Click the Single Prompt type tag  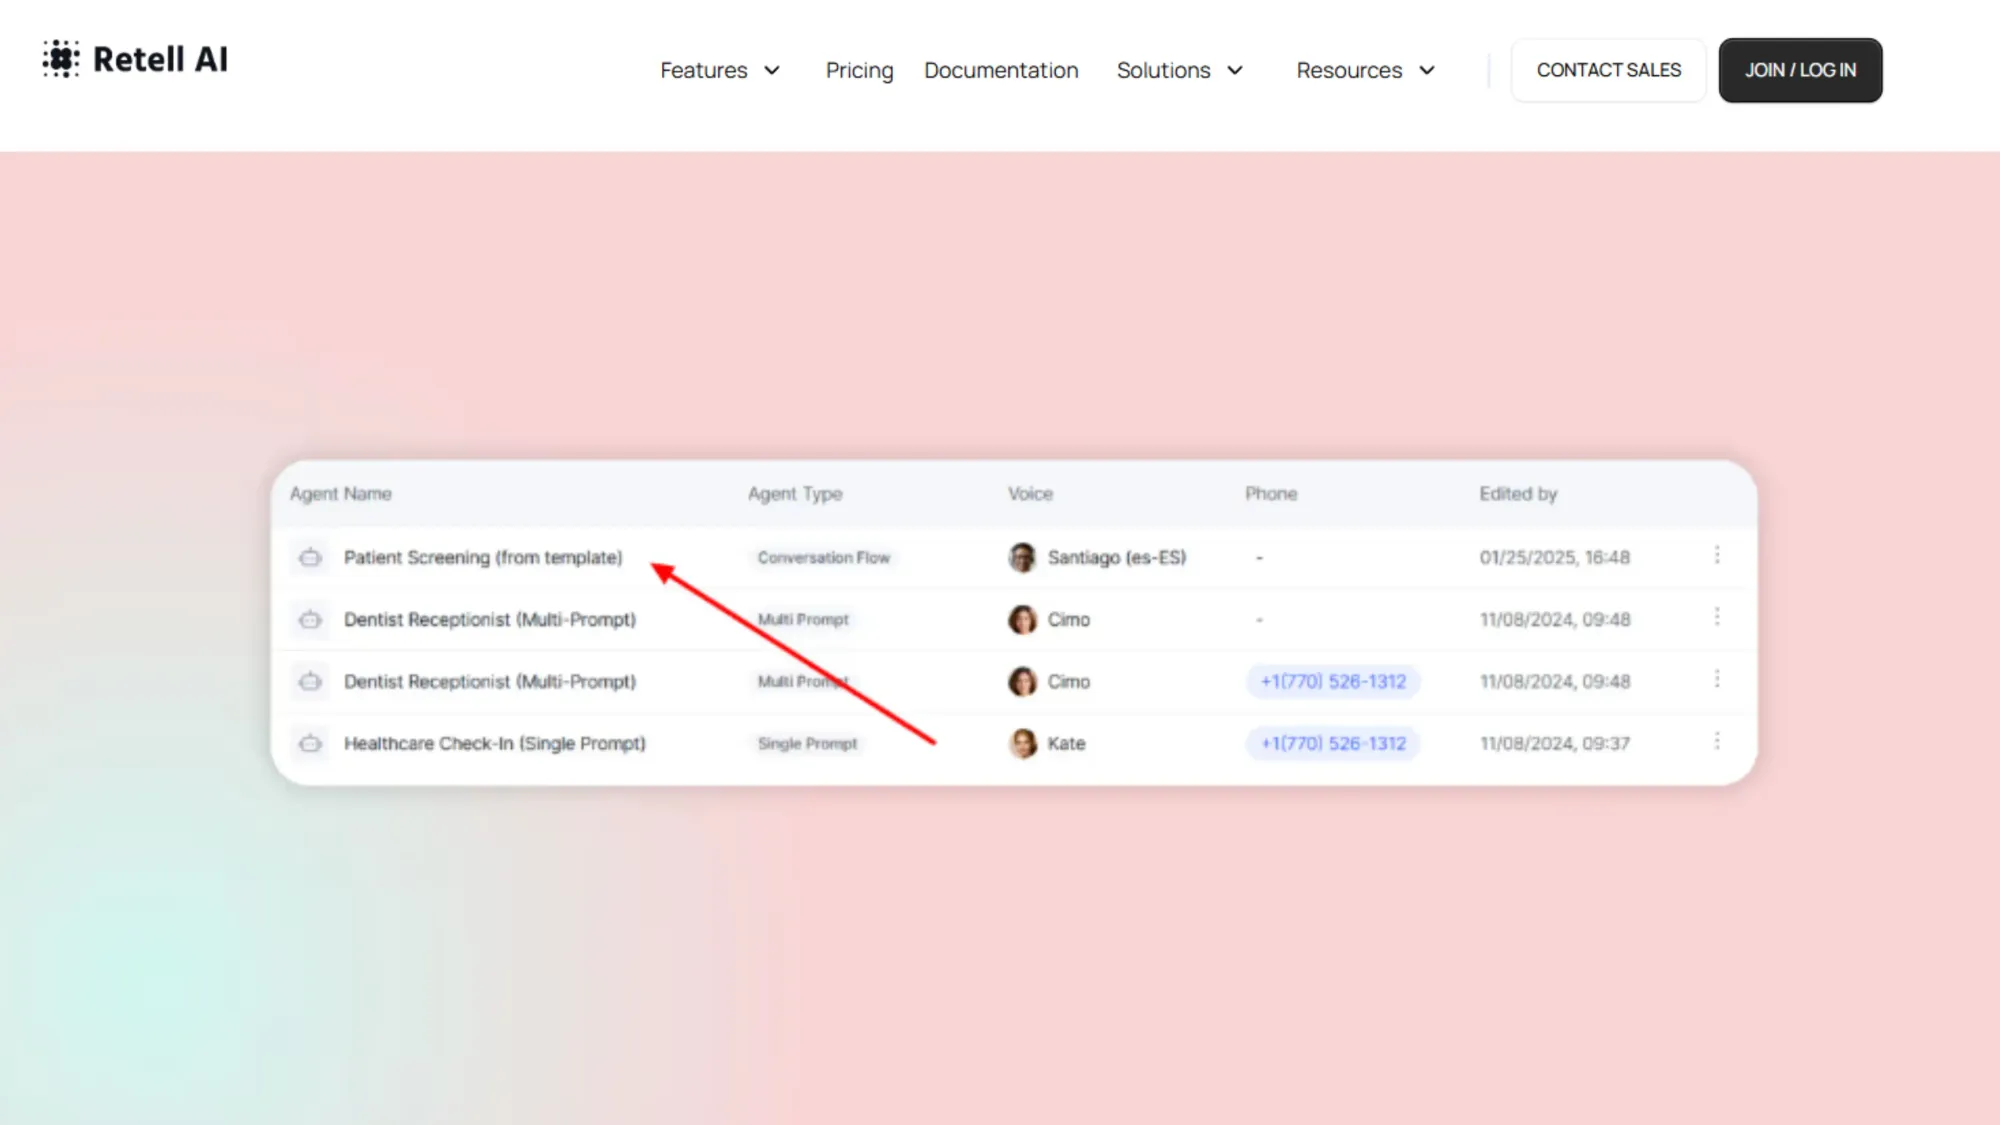807,743
